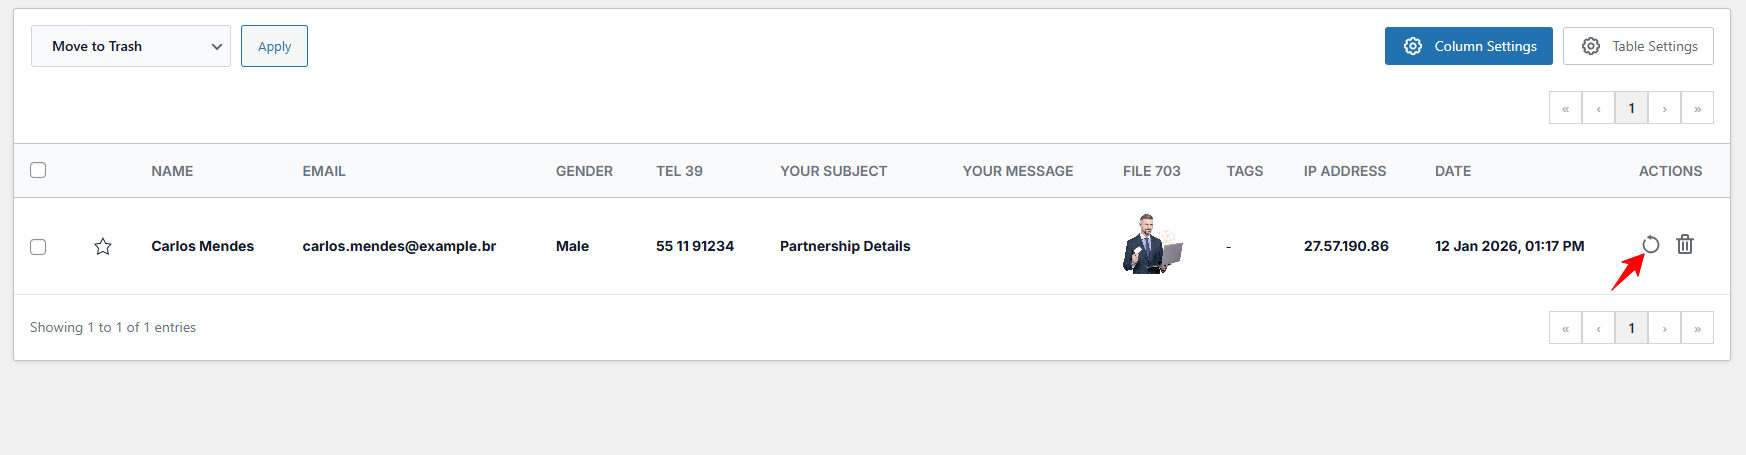Open the uploaded file thumbnail
This screenshot has width=1746, height=455.
tap(1152, 244)
